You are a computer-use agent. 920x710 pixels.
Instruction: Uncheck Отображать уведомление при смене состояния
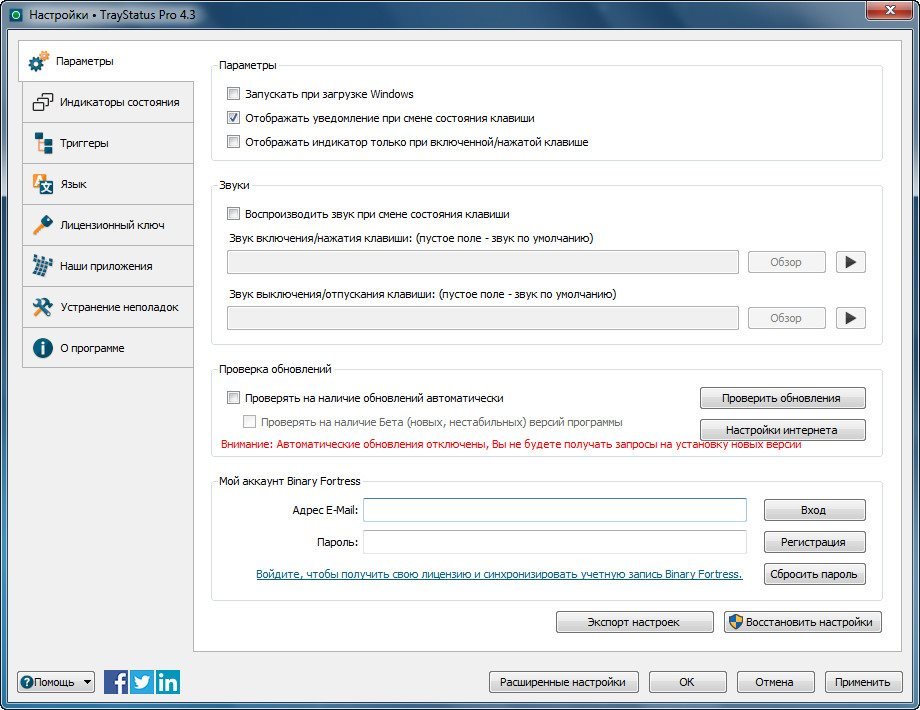pyautogui.click(x=234, y=118)
